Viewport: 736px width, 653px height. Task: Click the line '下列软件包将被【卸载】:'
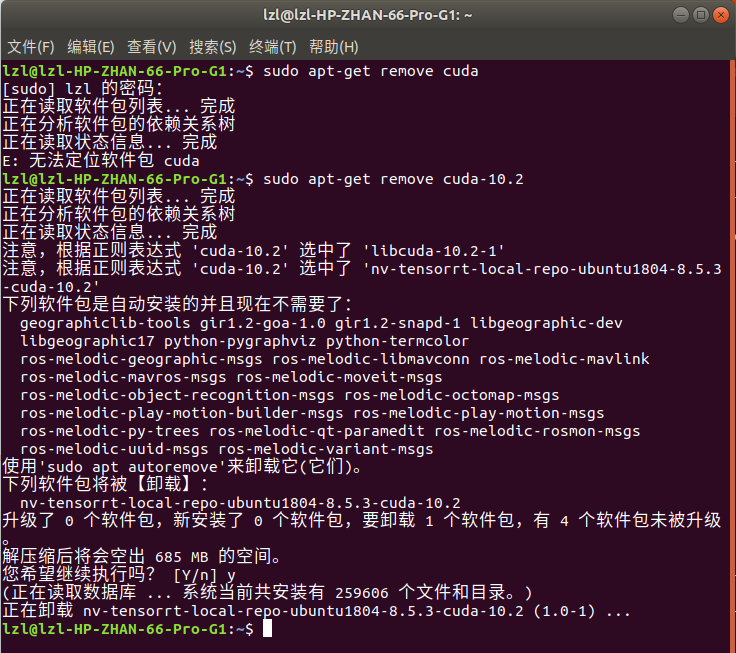point(105,484)
